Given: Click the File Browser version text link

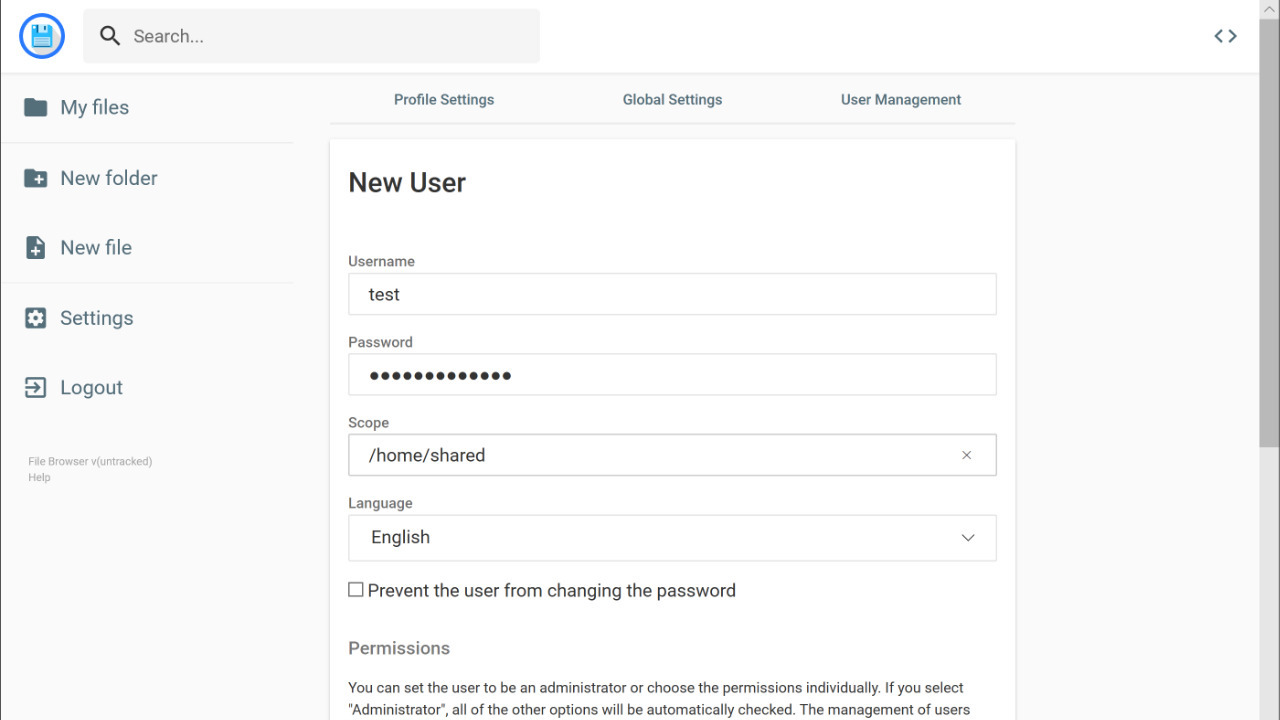Looking at the screenshot, I should click(90, 462).
